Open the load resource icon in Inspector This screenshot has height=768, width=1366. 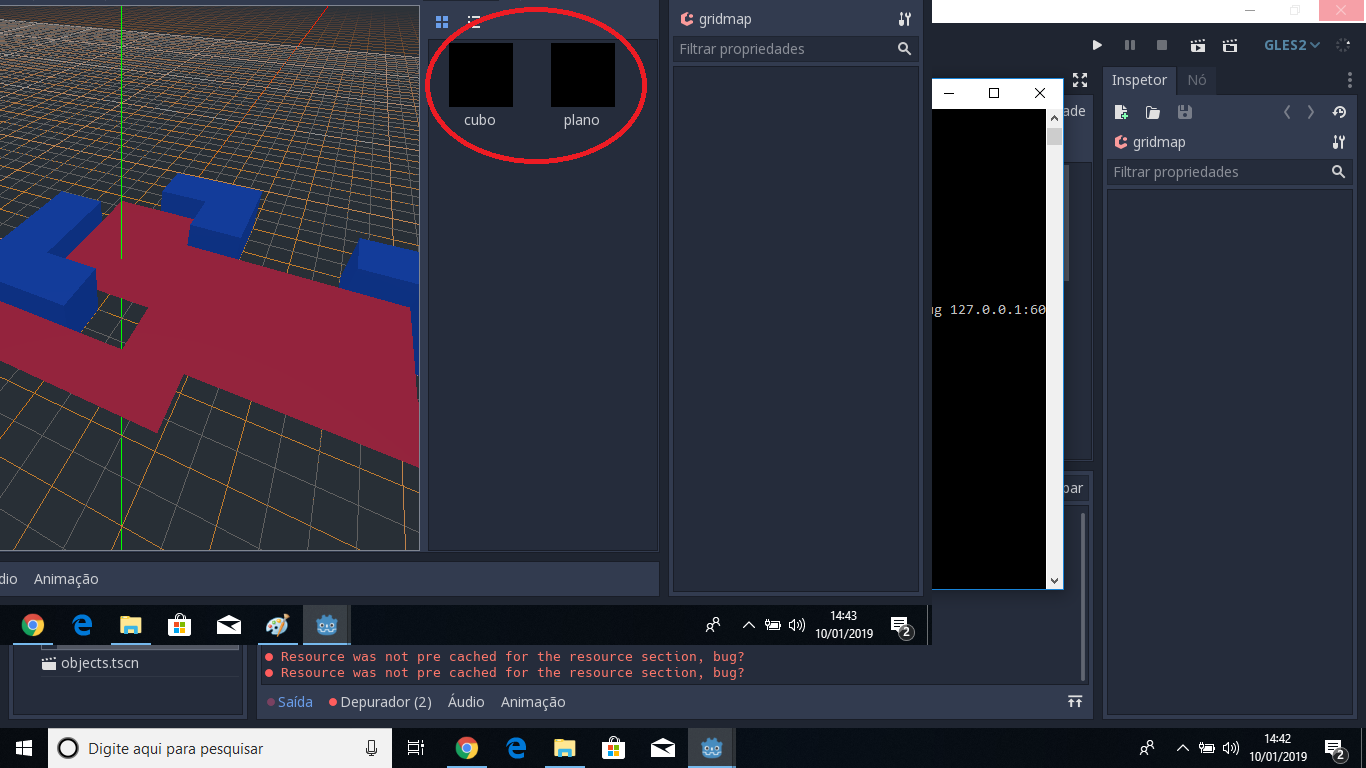[1152, 112]
